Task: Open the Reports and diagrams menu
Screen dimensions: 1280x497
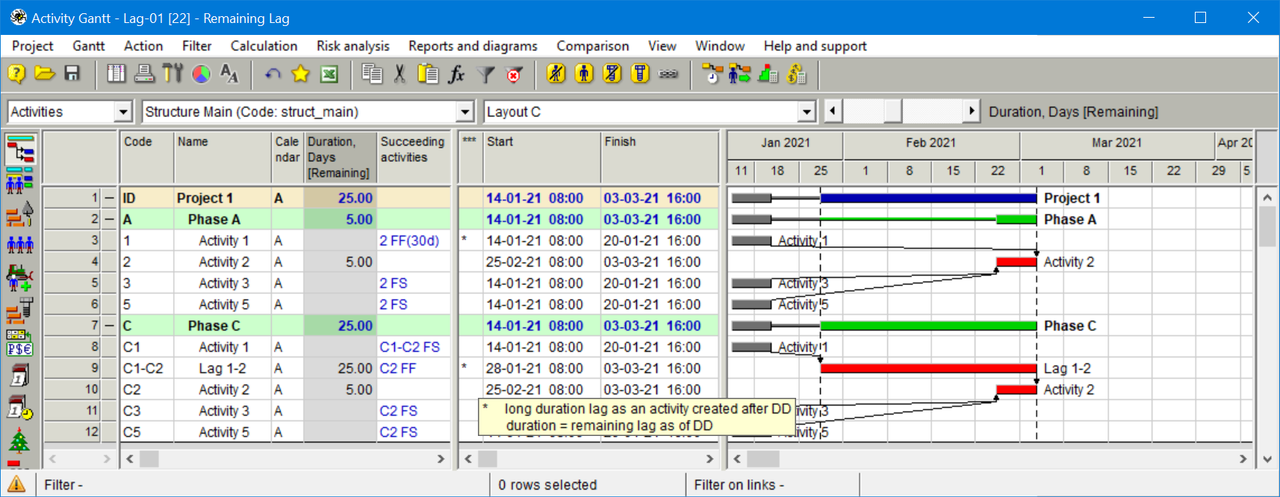Action: click(x=473, y=46)
